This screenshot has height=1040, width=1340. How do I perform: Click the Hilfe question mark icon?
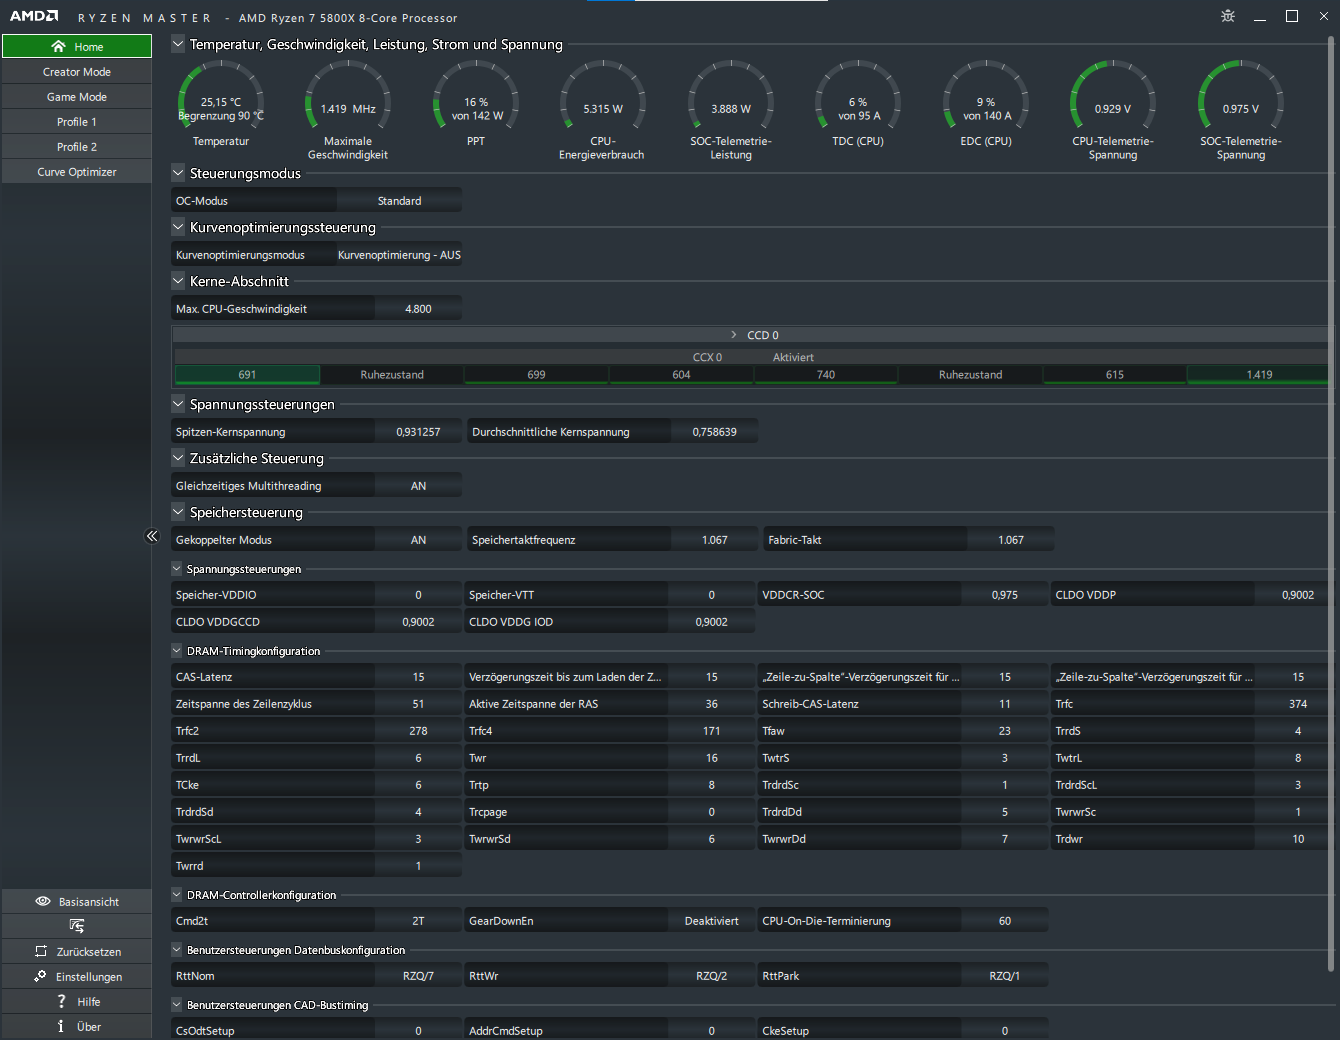(61, 1001)
